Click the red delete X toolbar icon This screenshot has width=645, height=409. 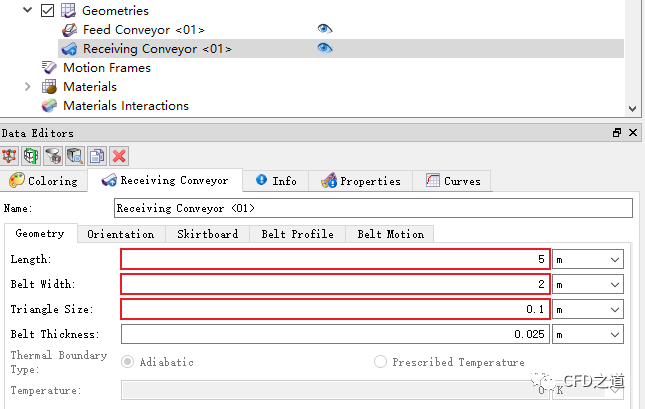tap(119, 155)
